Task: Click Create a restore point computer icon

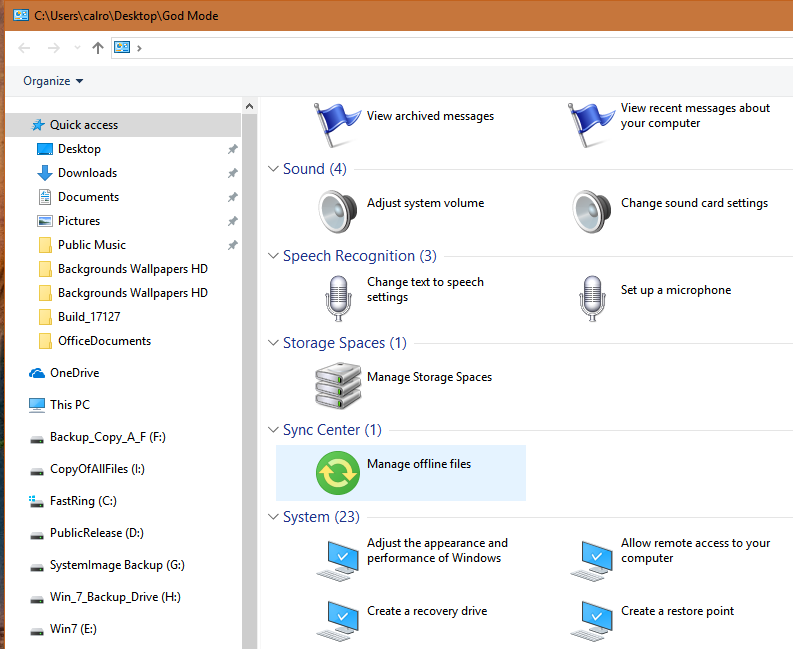Action: coord(592,621)
